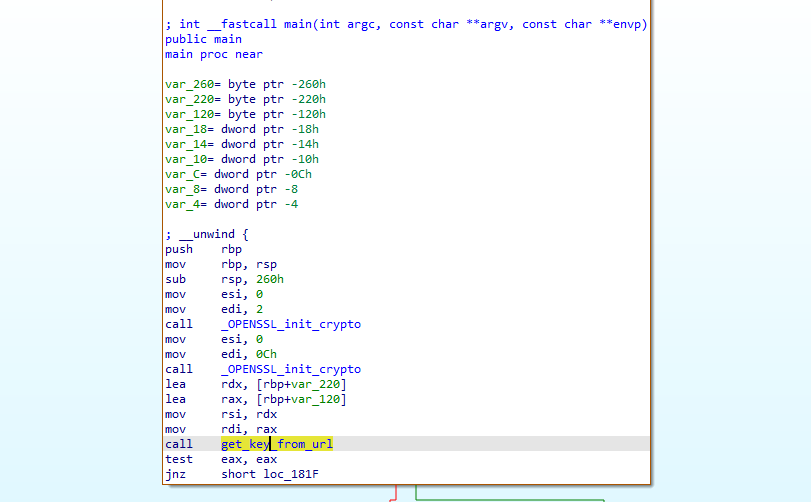Click the 'mov rbp, rsp' instruction
Screen dimensions: 811x502
point(221,264)
